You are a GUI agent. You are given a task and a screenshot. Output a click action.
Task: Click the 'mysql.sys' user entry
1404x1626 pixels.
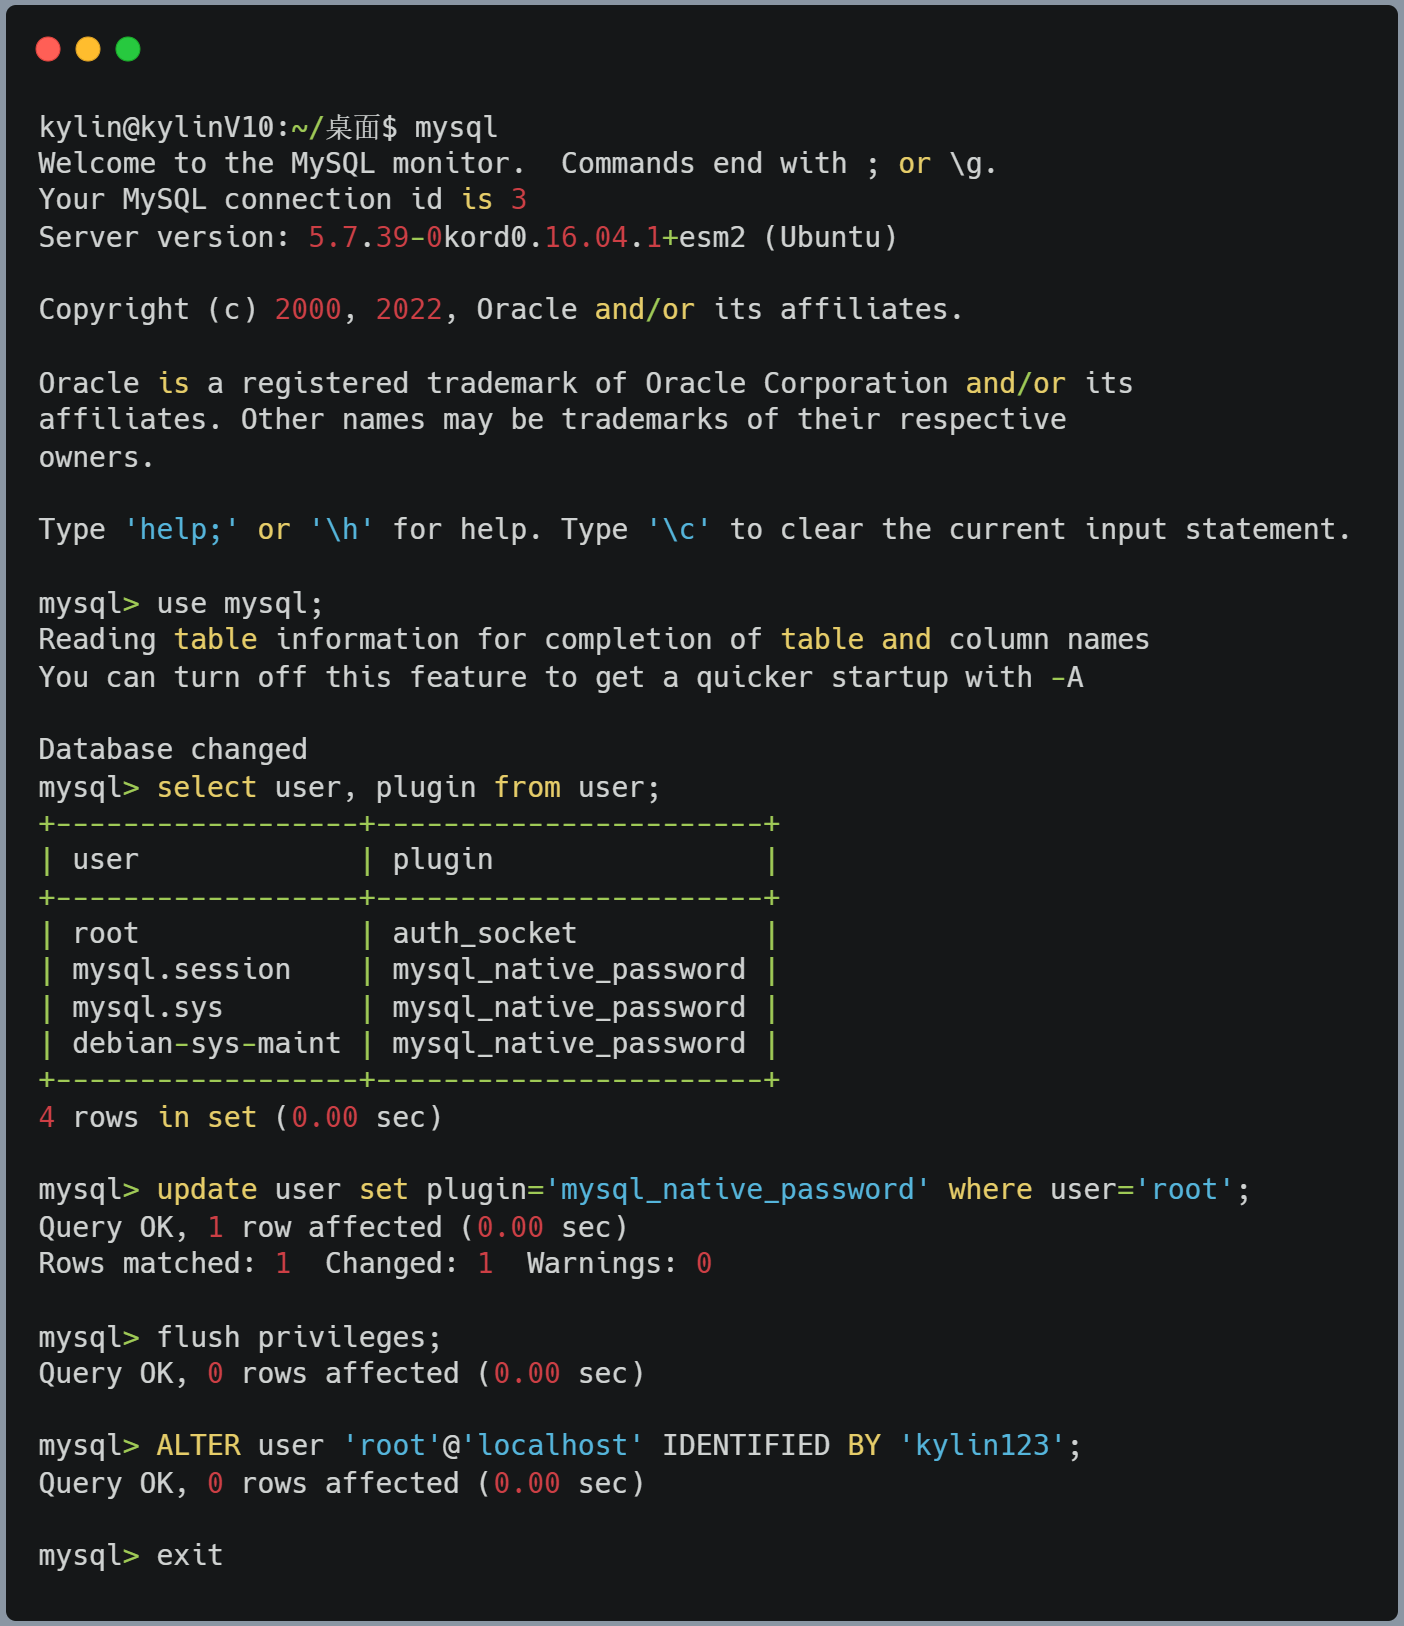[x=147, y=1007]
